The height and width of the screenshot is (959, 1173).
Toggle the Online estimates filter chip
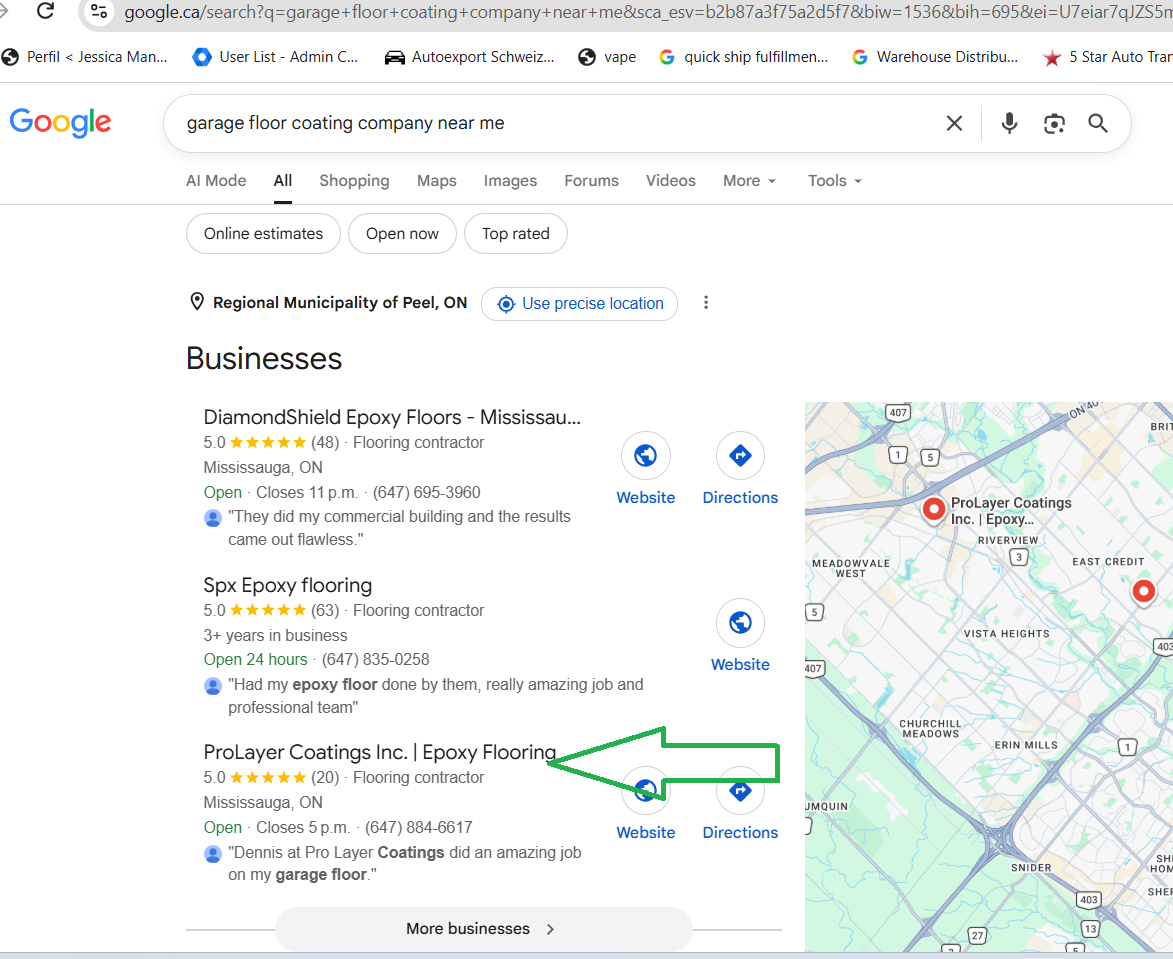(263, 233)
